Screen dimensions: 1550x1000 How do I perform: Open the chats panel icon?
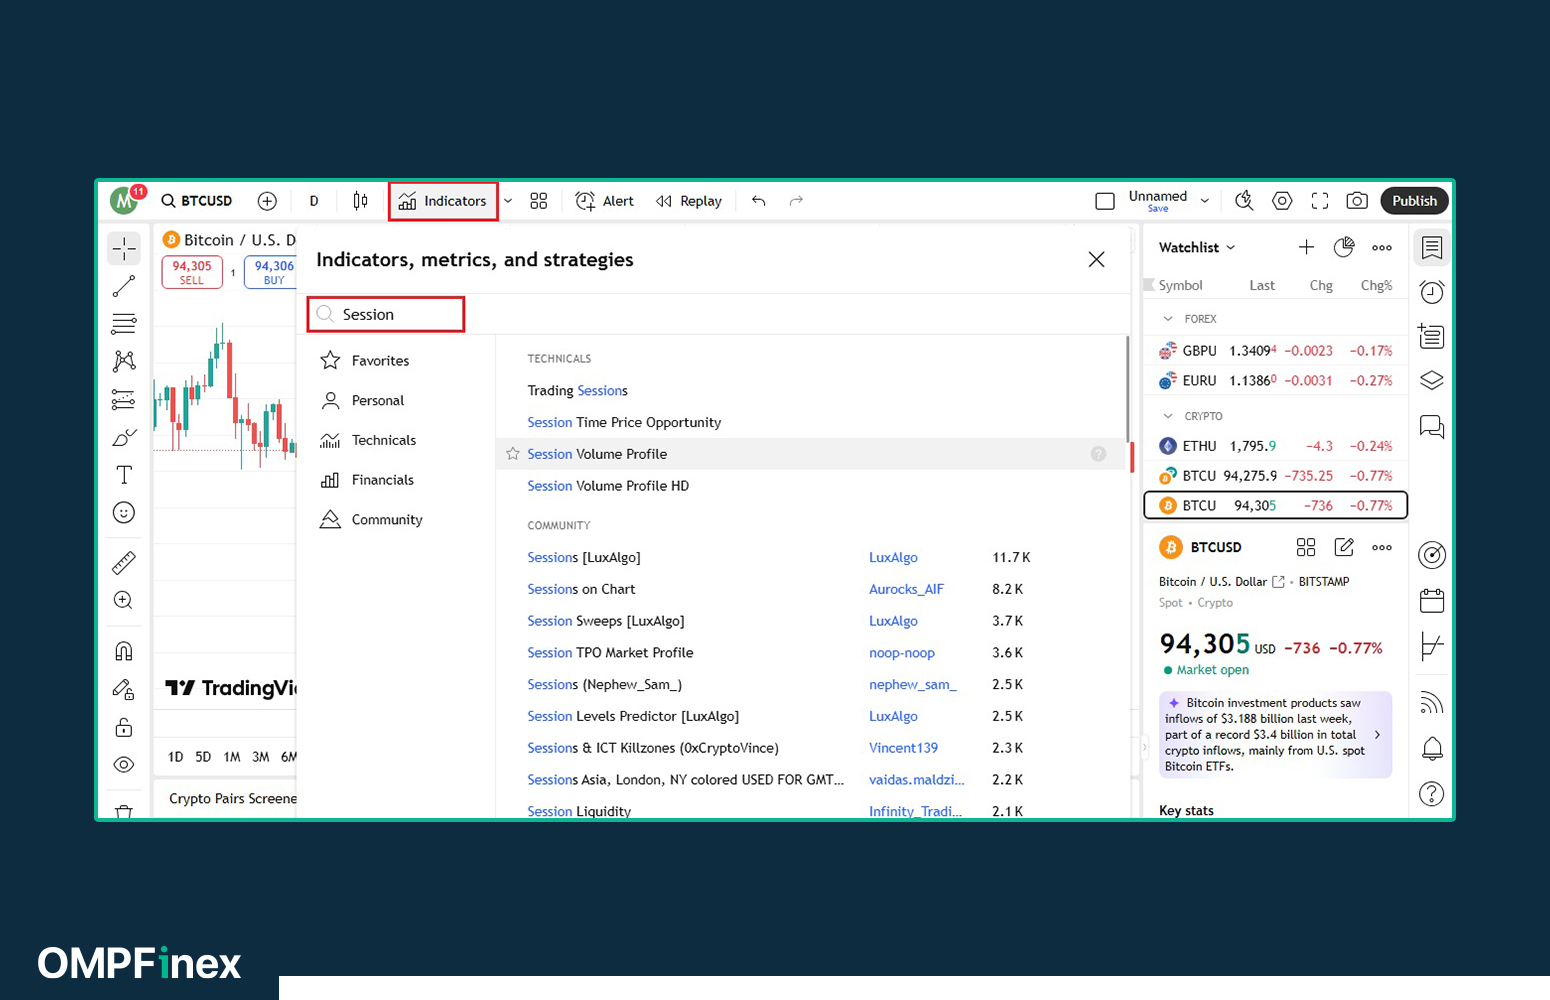tap(1432, 427)
